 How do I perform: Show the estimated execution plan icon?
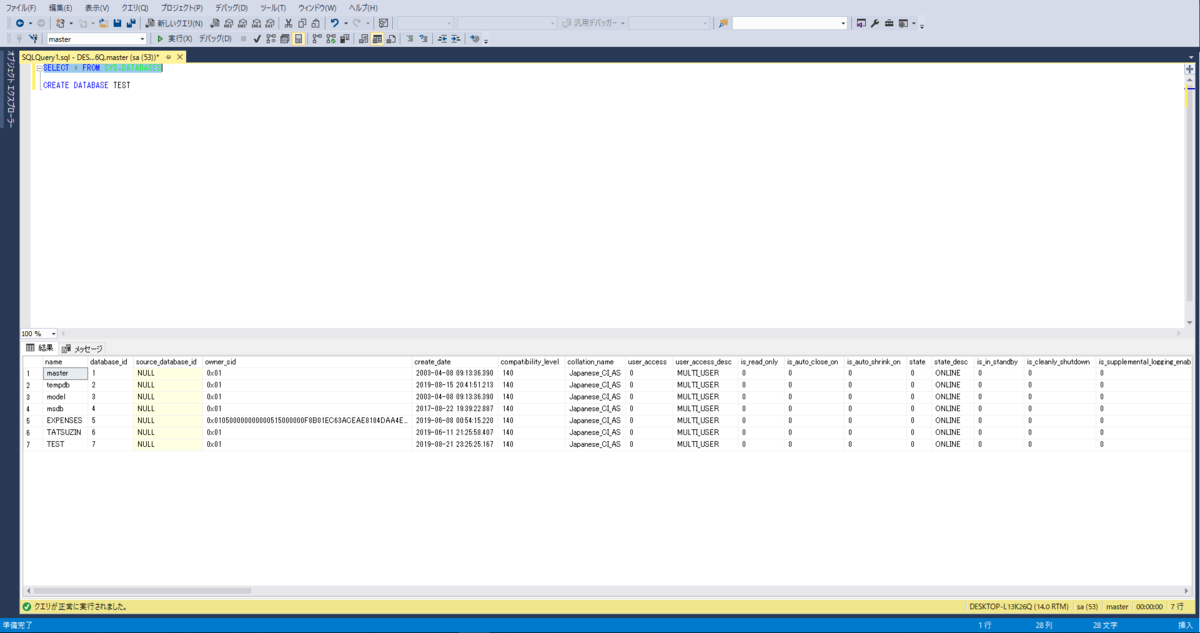pyautogui.click(x=271, y=39)
